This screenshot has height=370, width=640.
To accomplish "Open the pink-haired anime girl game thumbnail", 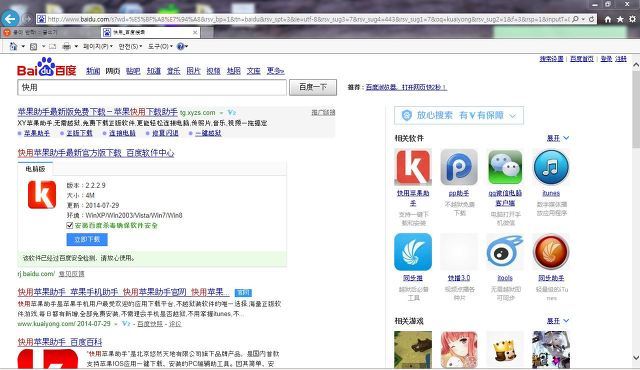I will coord(459,350).
